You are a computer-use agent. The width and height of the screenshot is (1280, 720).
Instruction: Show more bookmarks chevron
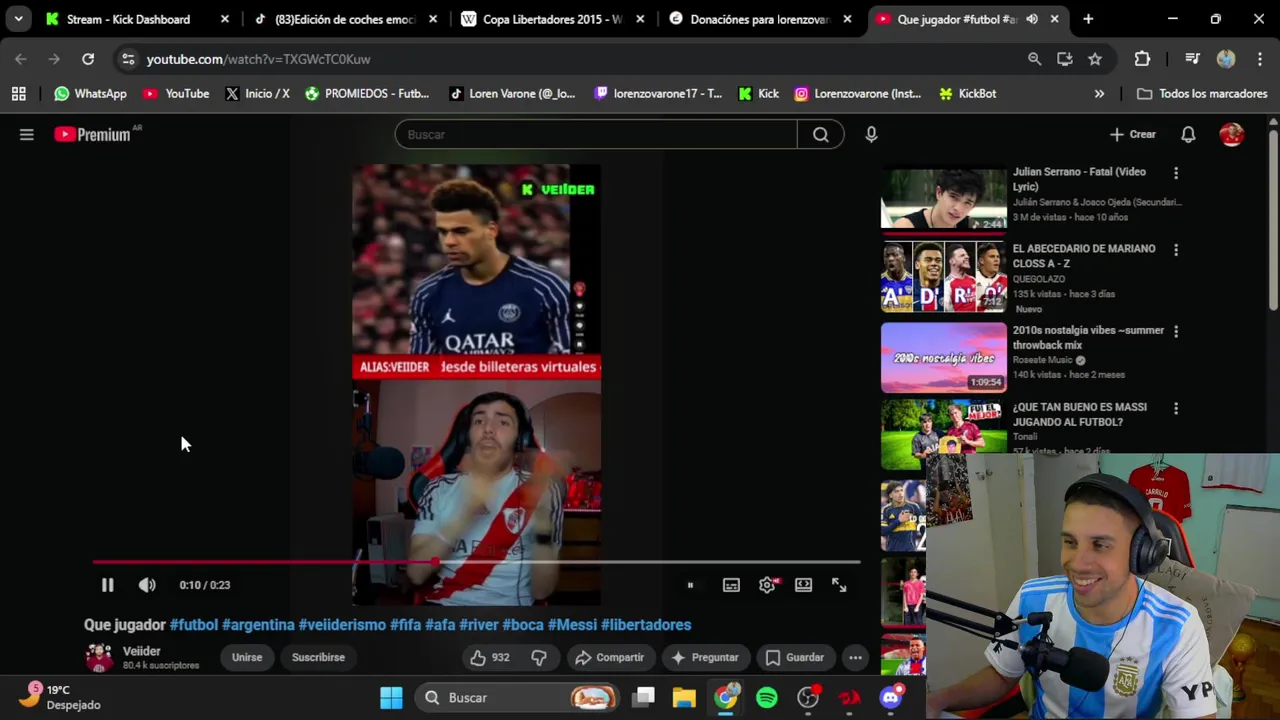(1099, 94)
